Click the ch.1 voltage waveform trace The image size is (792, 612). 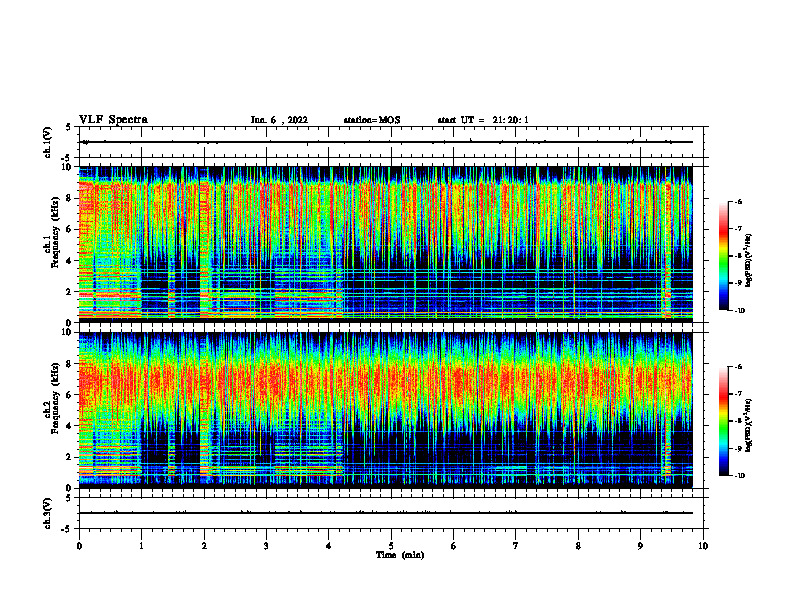tap(385, 142)
